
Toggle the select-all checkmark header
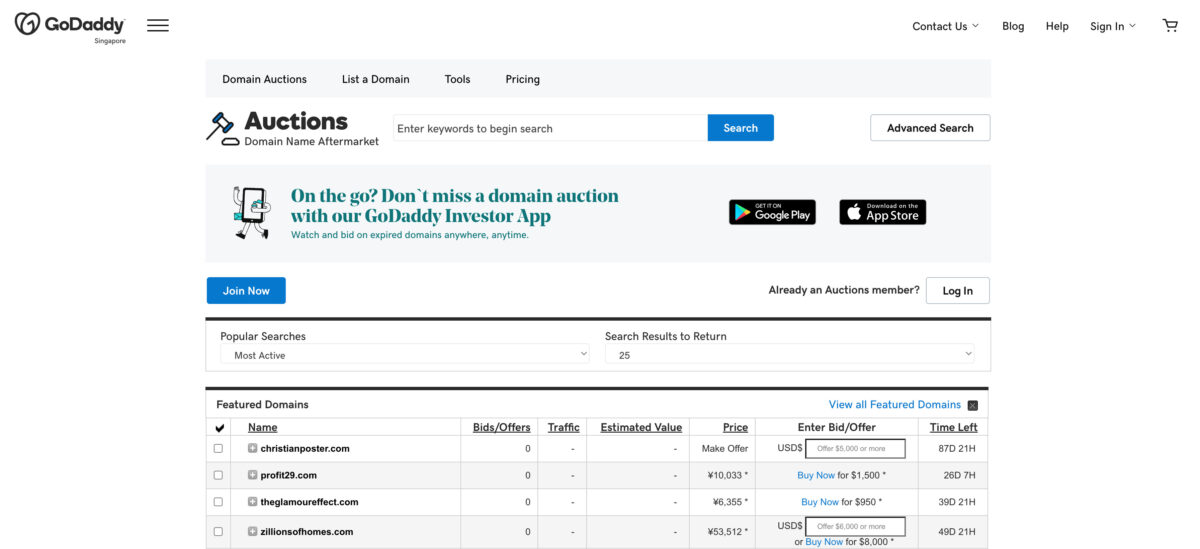pos(219,428)
